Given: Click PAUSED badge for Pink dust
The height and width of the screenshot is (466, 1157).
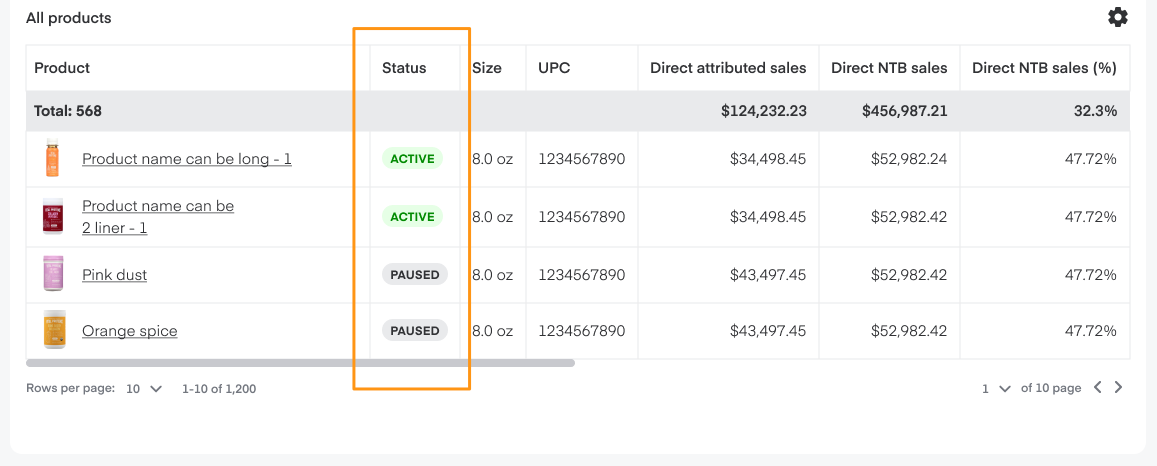Looking at the screenshot, I should (x=414, y=275).
